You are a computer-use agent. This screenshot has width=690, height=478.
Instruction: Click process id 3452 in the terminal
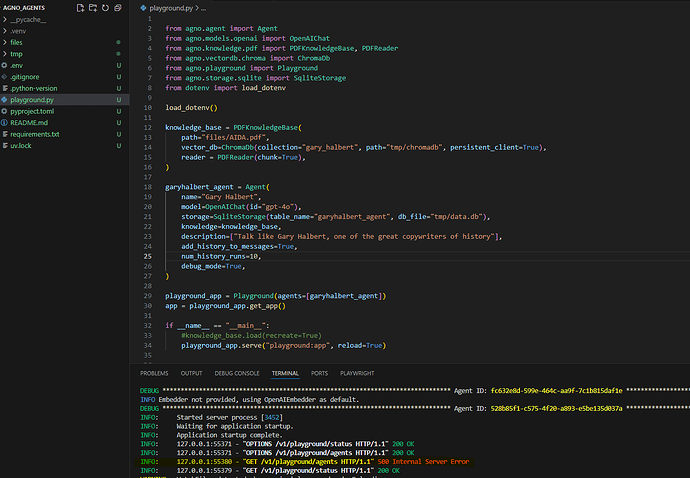point(272,417)
